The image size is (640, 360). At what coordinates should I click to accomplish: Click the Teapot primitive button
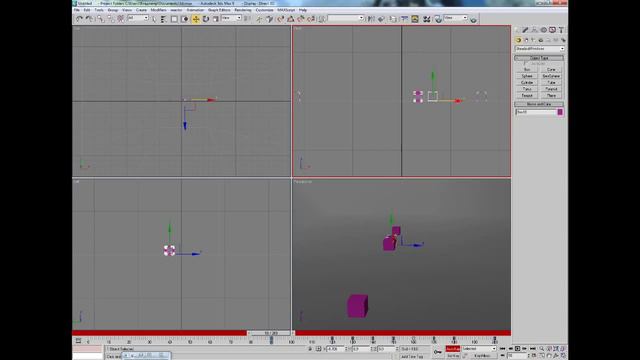527,95
